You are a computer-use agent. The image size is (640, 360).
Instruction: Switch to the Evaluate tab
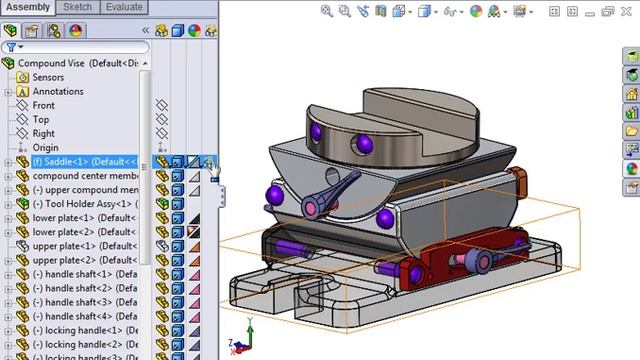124,7
